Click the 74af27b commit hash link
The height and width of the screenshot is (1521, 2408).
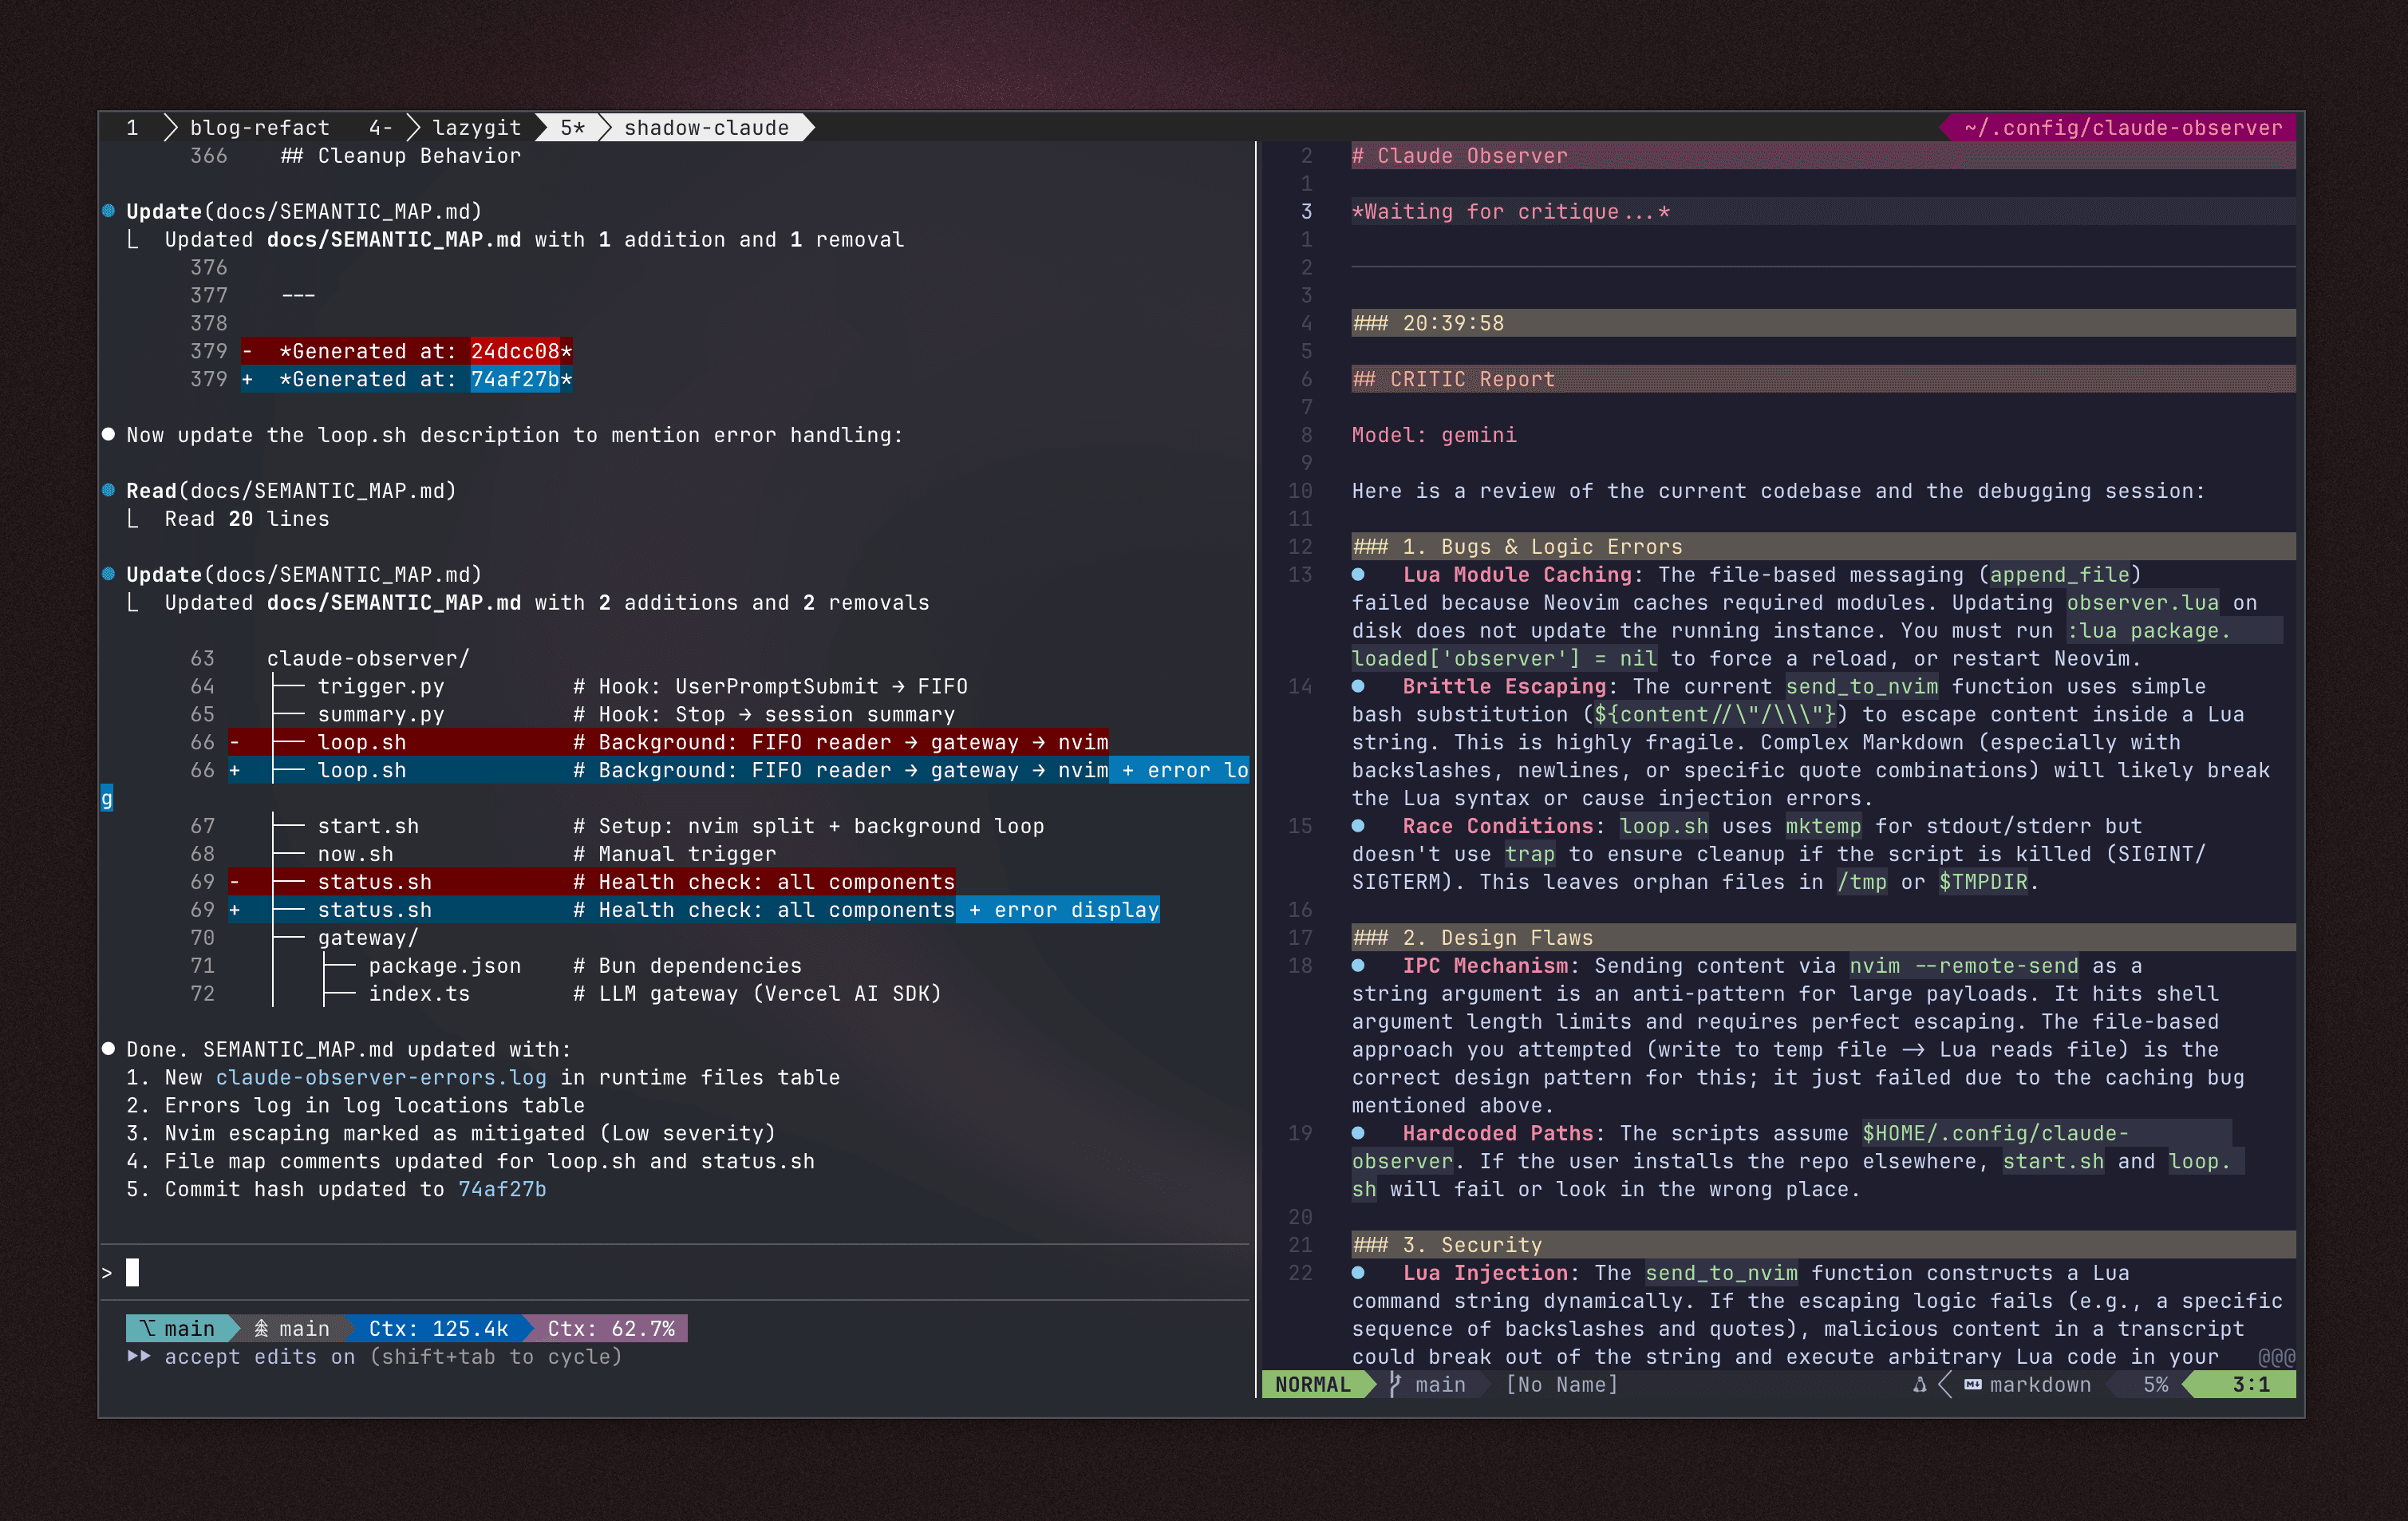tap(502, 1189)
